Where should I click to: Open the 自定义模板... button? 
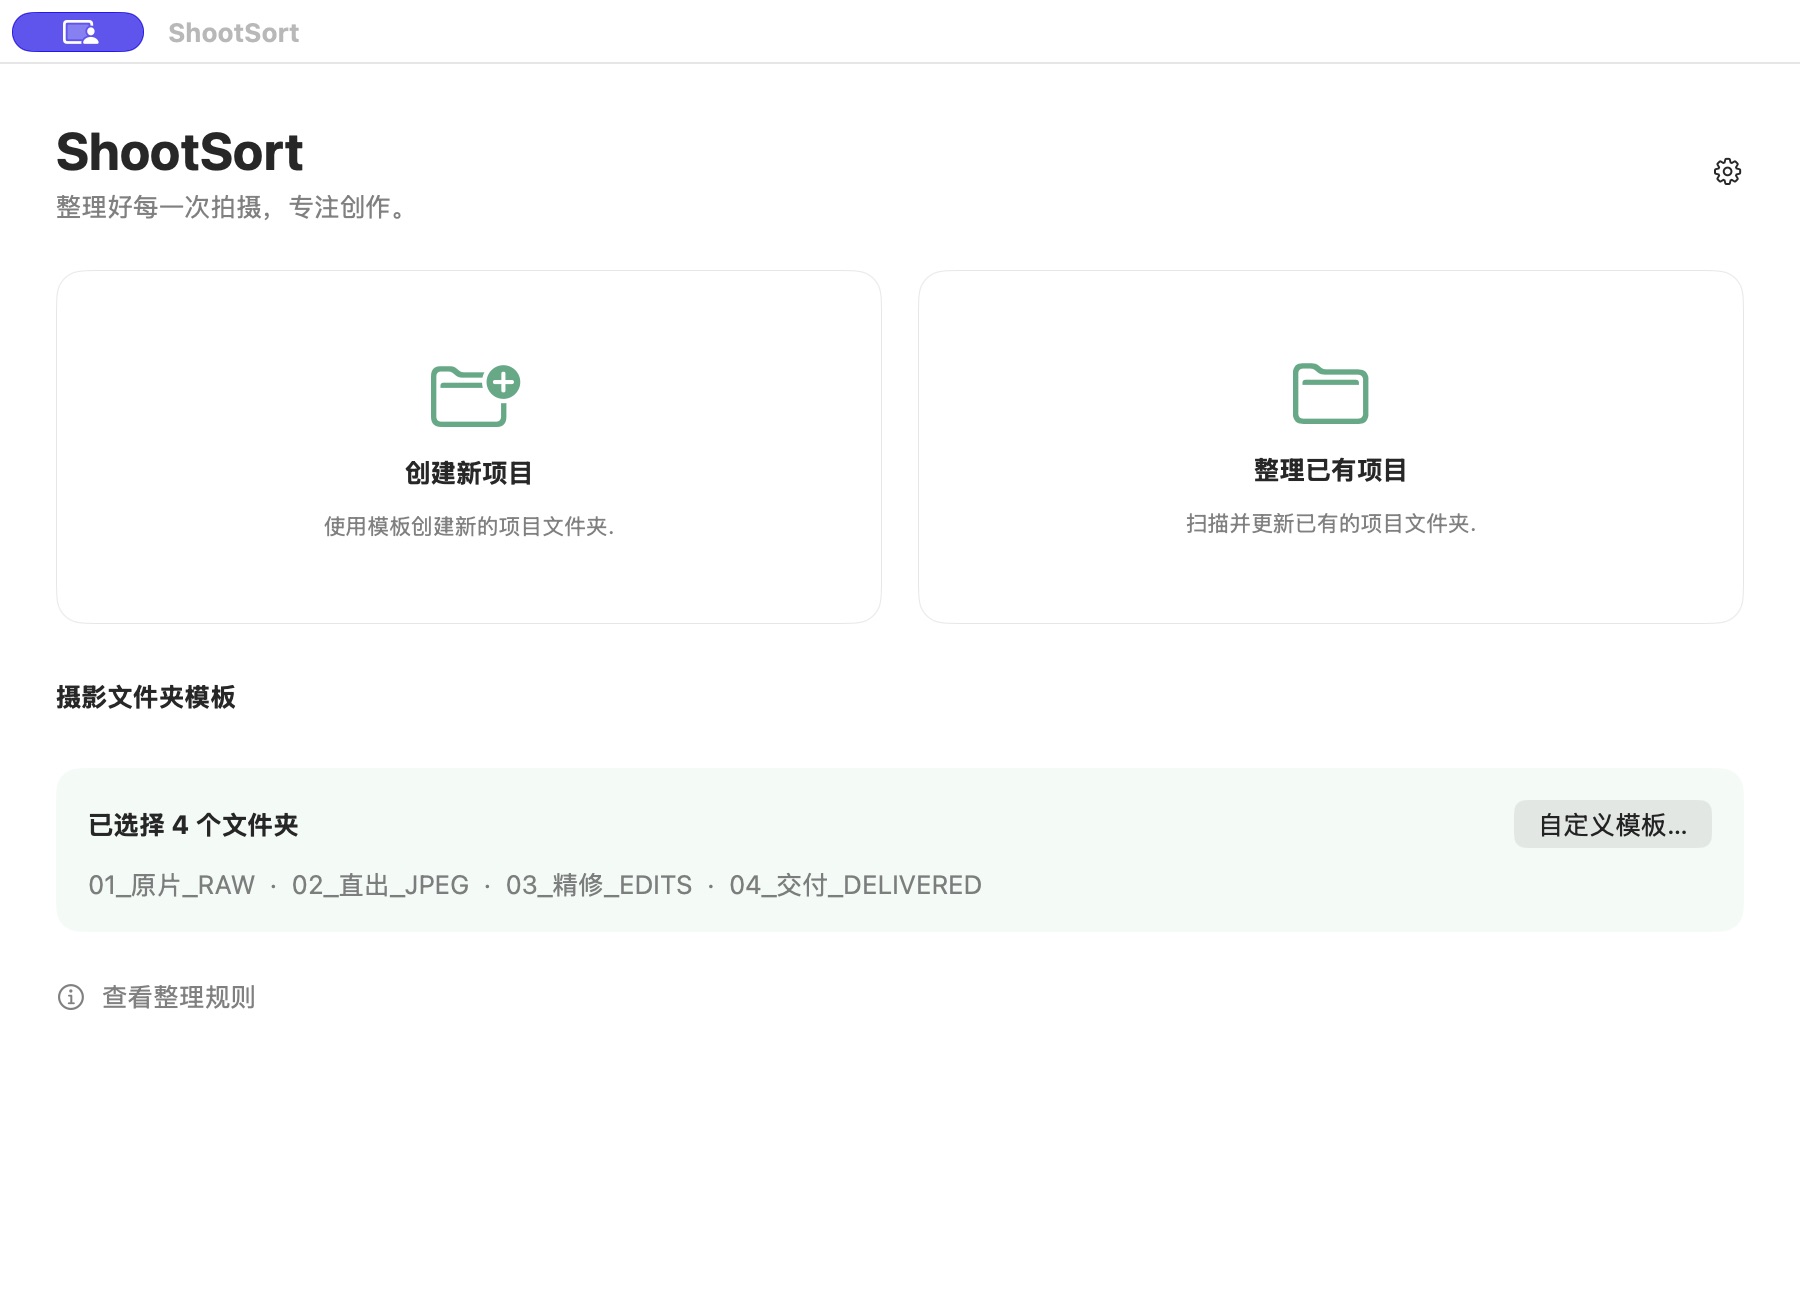1612,824
